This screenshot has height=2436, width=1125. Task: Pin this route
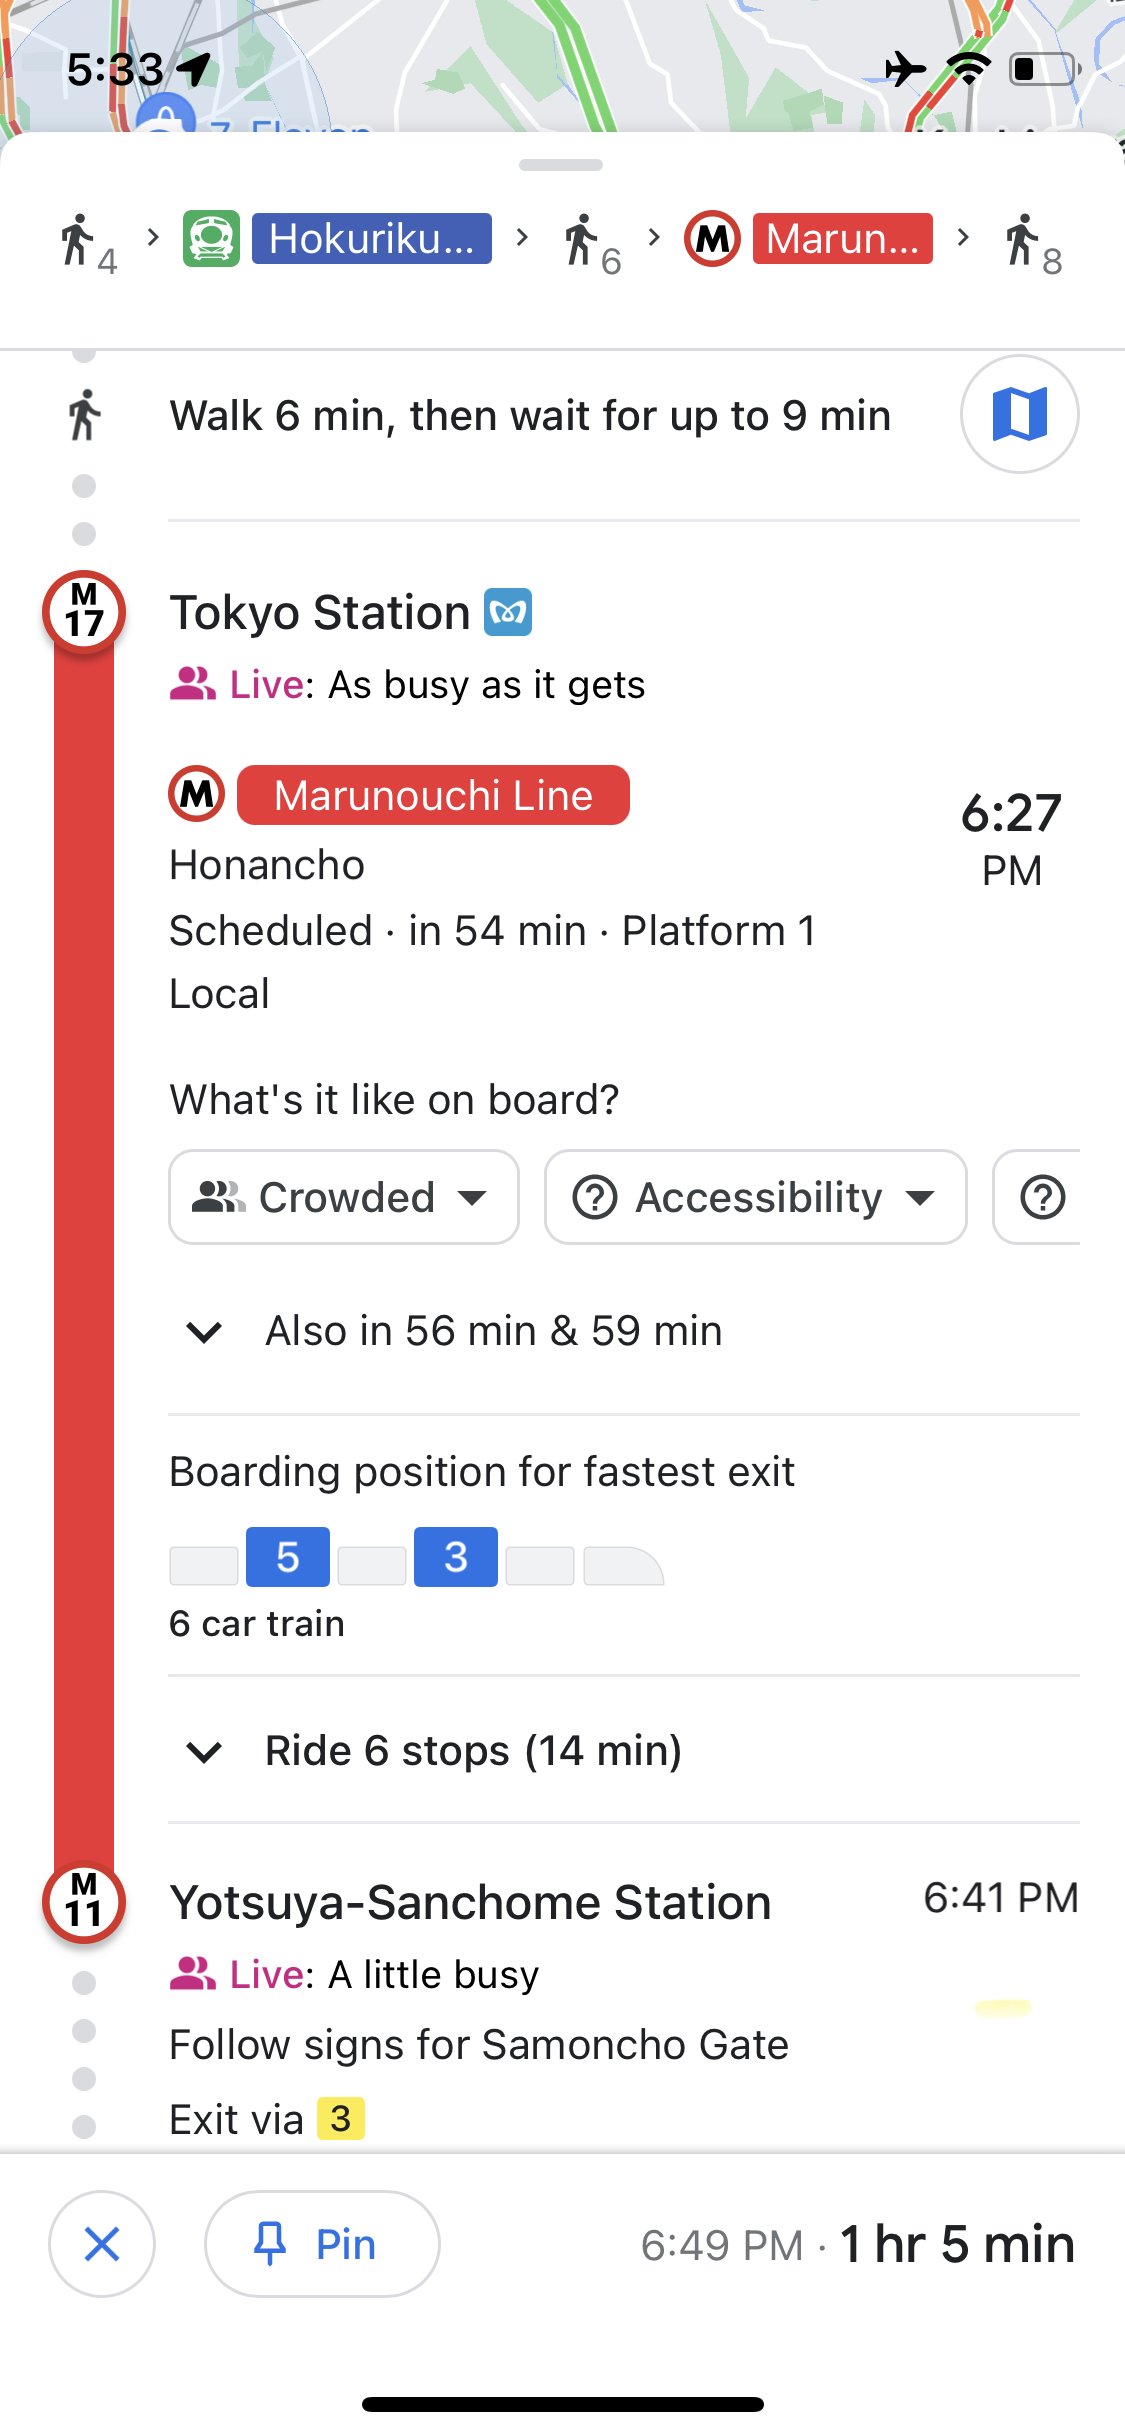click(322, 2244)
